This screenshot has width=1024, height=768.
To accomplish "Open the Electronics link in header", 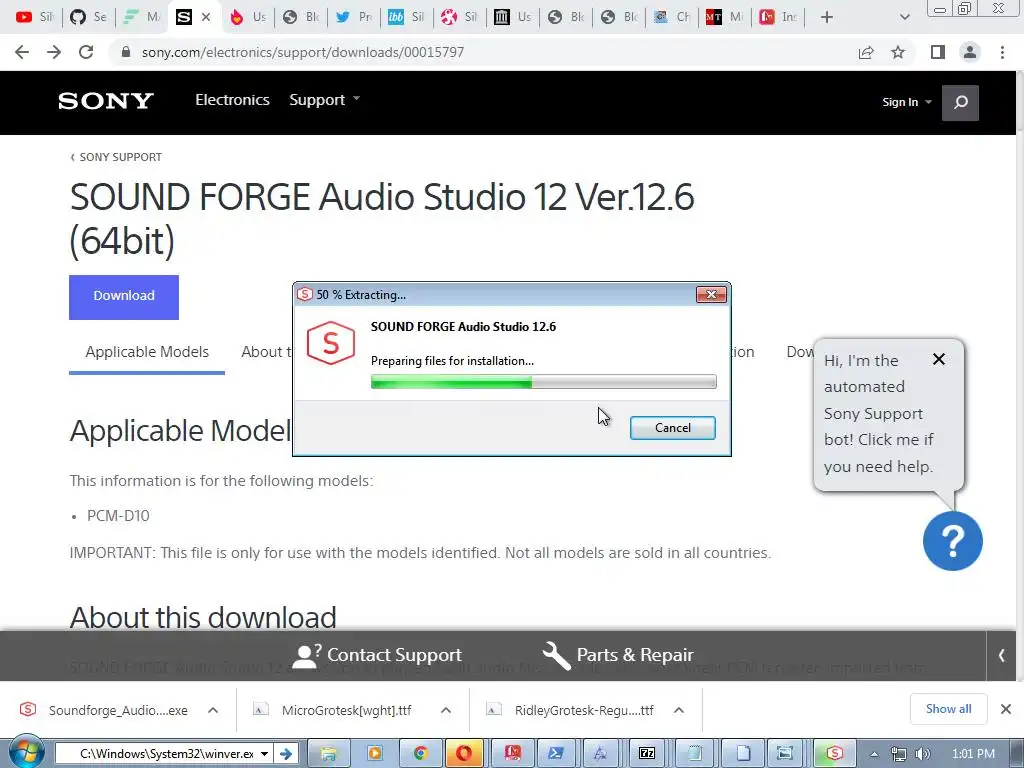I will click(232, 100).
